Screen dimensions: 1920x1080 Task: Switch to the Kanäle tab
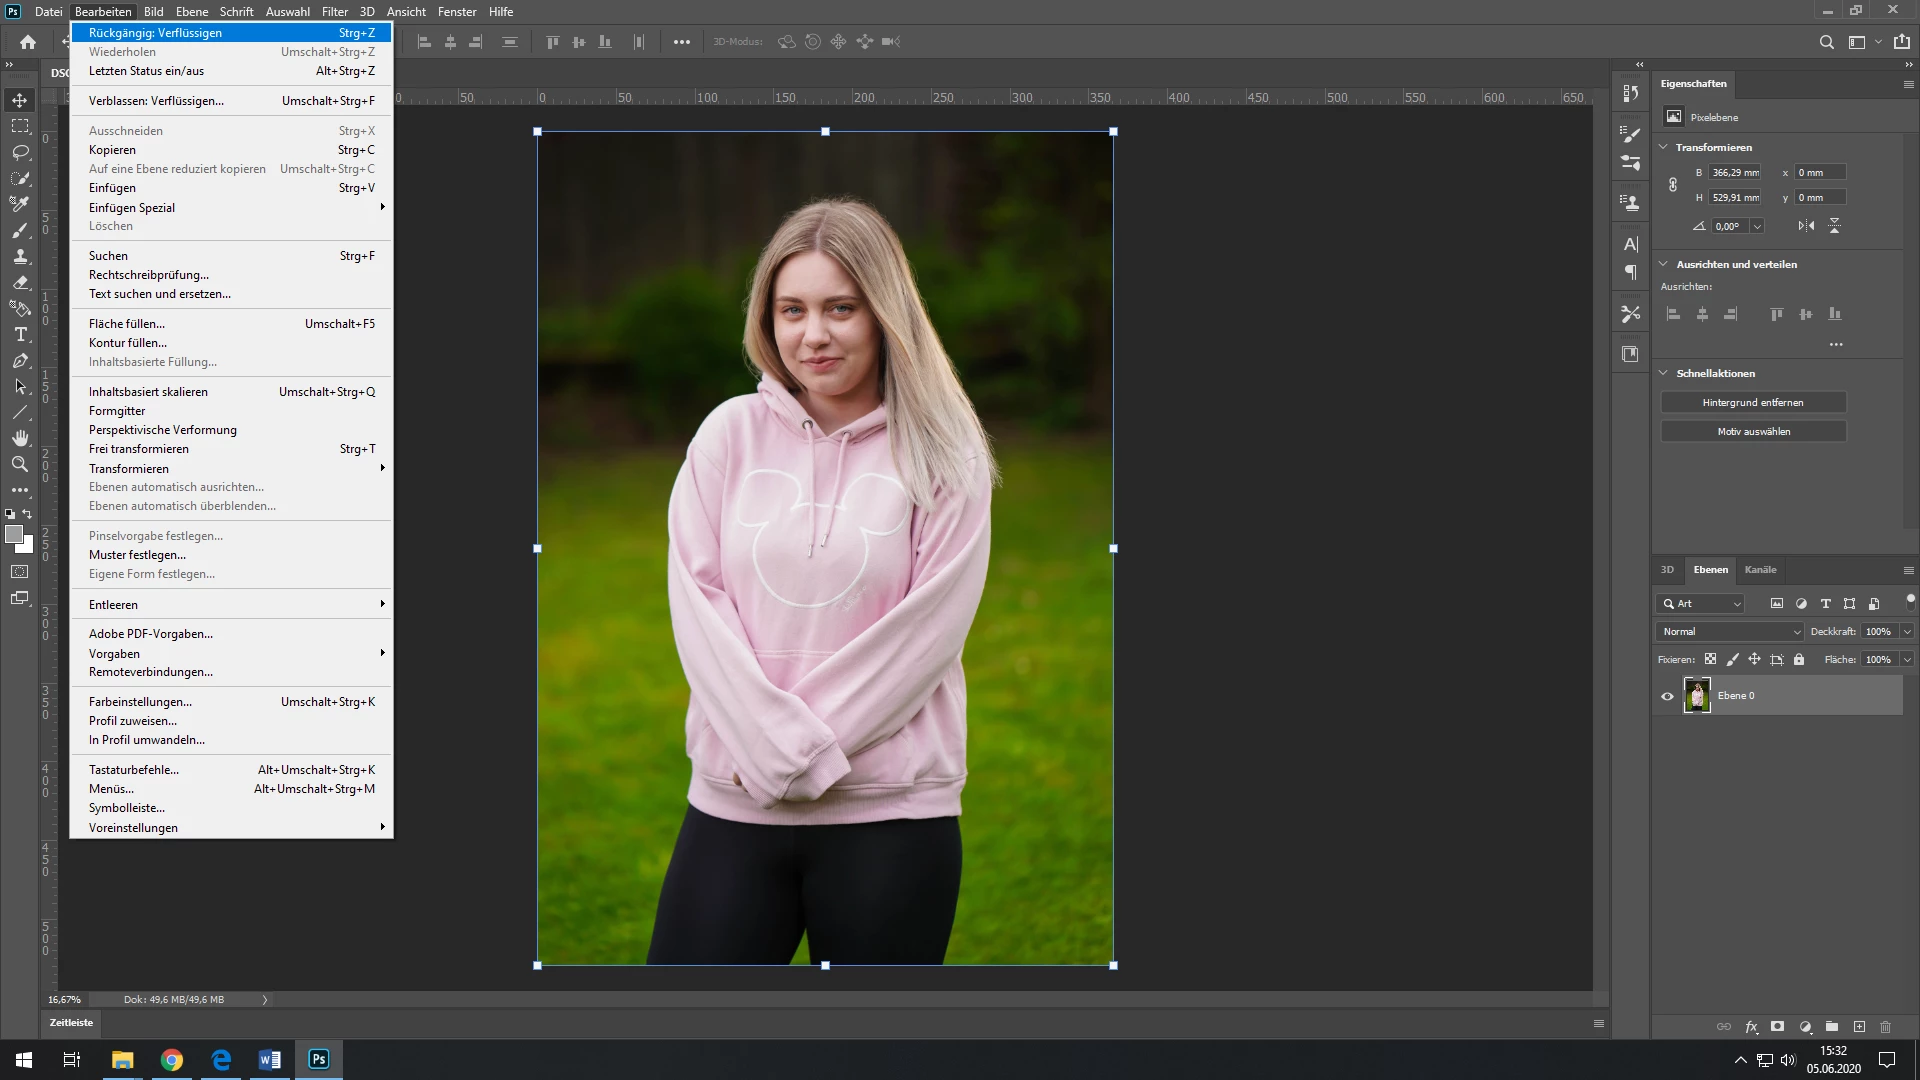1760,570
